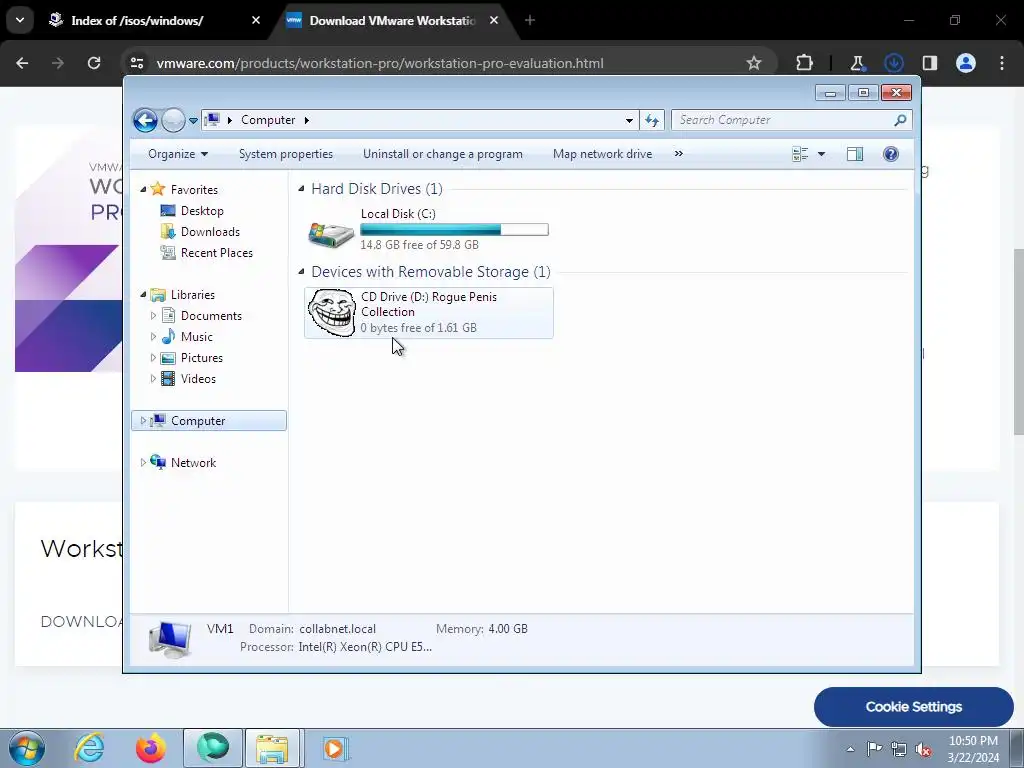
Task: Open recent pages dropdown beside Explorer's nav arrows
Action: pos(193,121)
